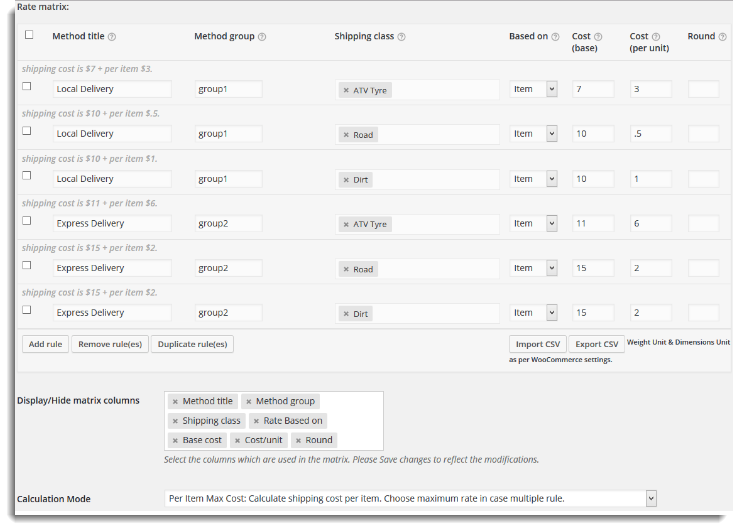Viewport: 733px width, 530px height.
Task: Remove ATV Tyre tag in $7 rule row
Action: pyautogui.click(x=346, y=91)
